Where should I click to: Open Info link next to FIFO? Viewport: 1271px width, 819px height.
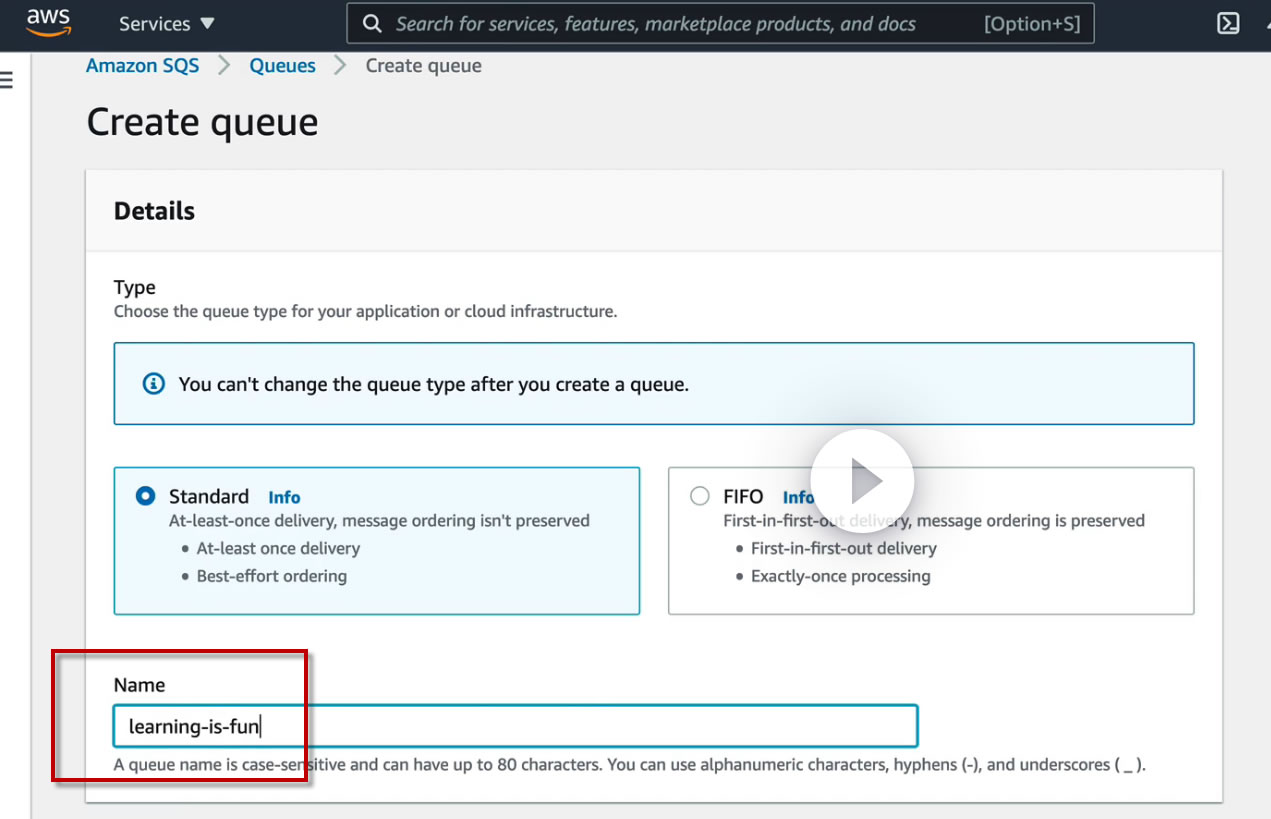click(x=798, y=497)
